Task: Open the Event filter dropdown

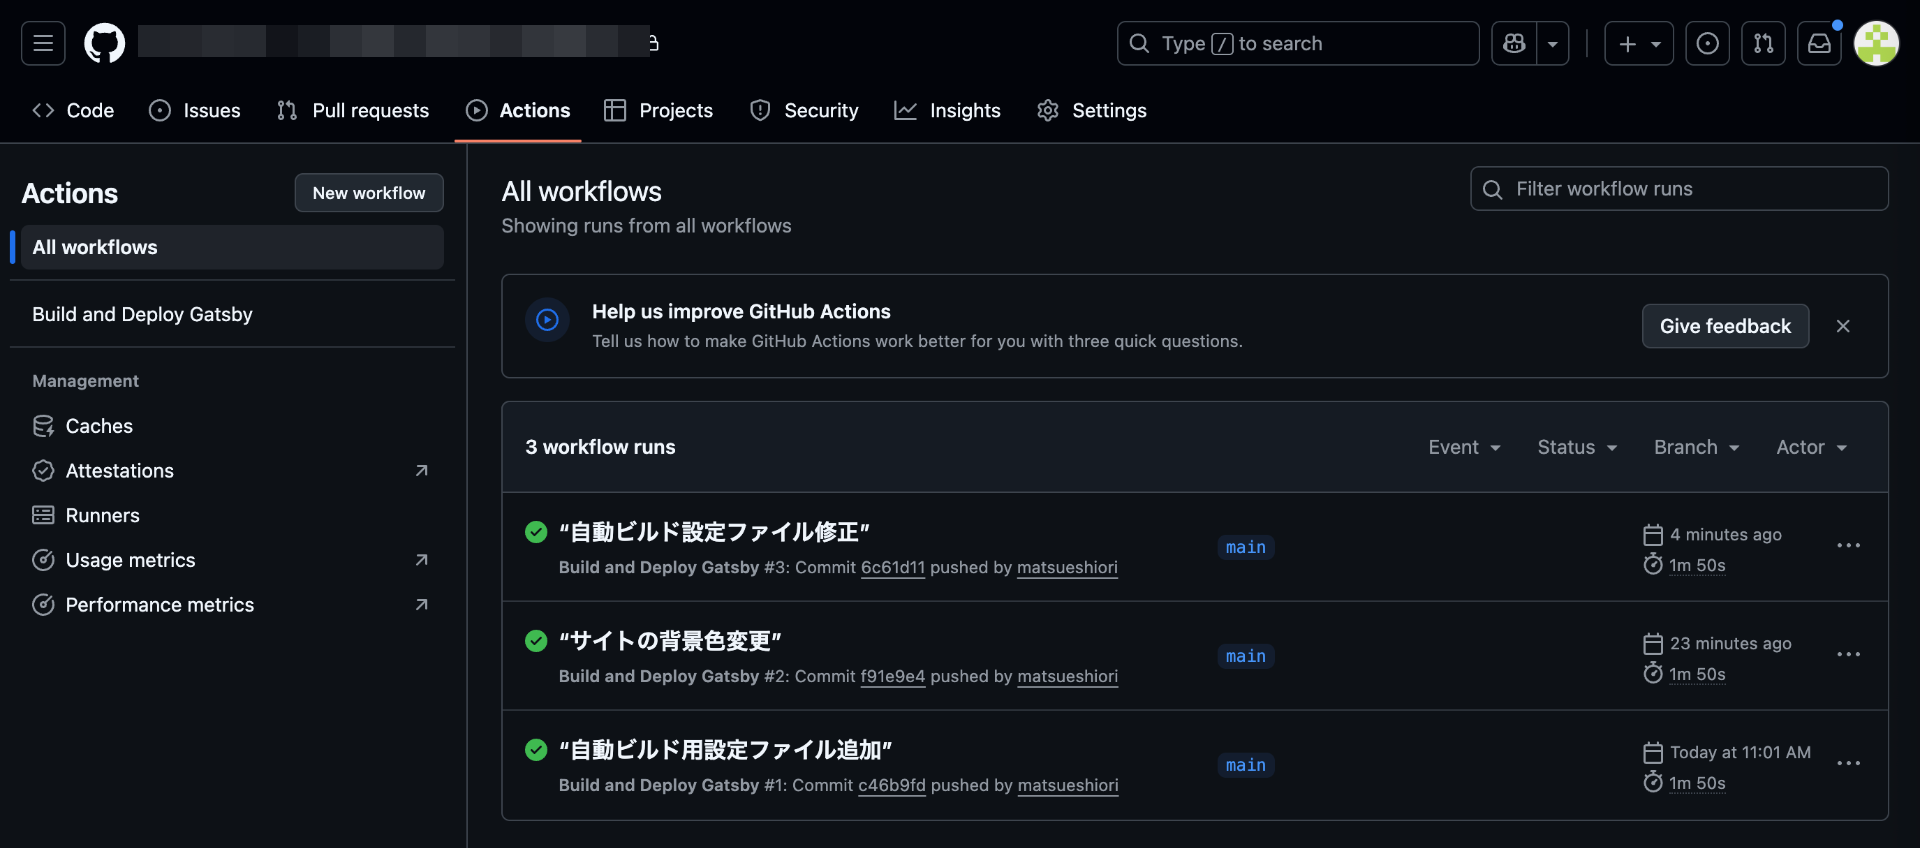Action: [1465, 447]
